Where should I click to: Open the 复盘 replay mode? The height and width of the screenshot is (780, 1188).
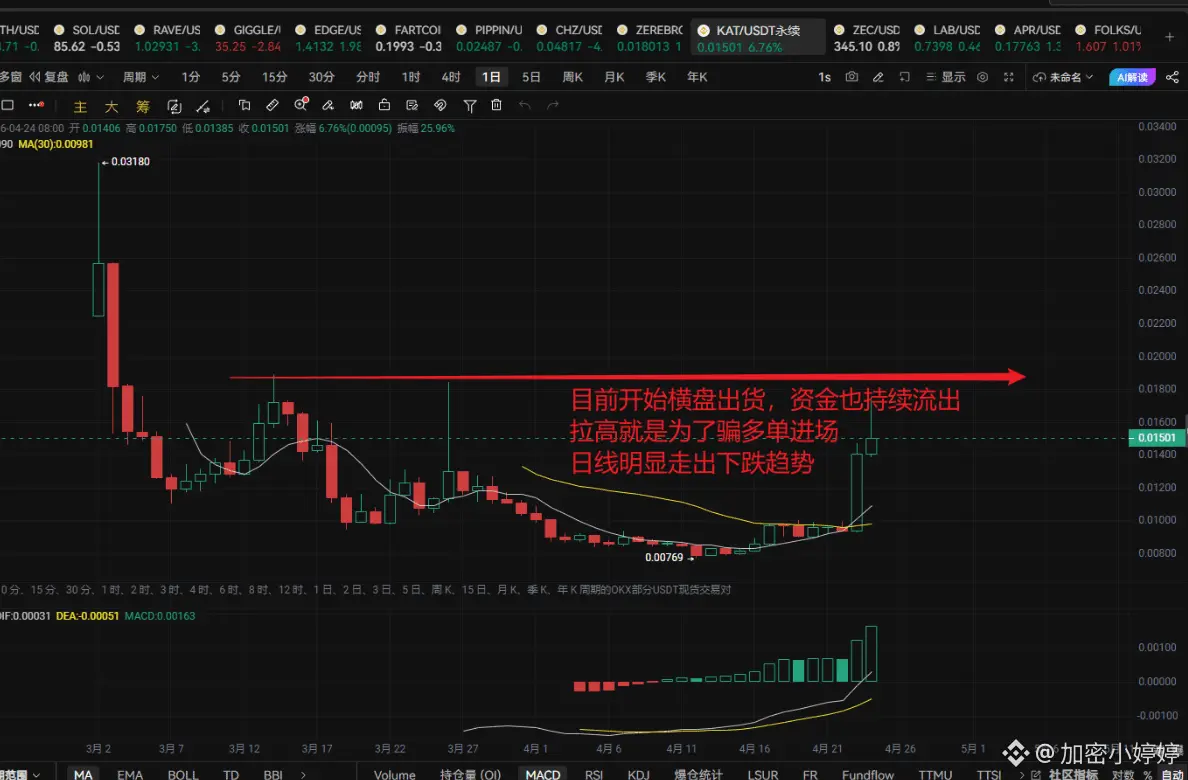pyautogui.click(x=48, y=77)
